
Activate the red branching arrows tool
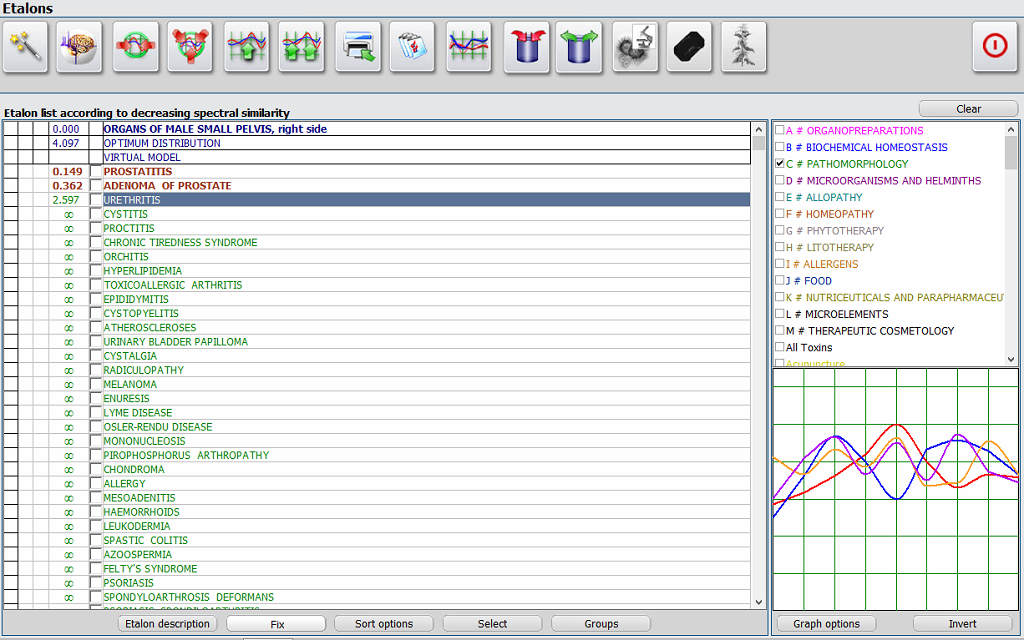pyautogui.click(x=190, y=46)
